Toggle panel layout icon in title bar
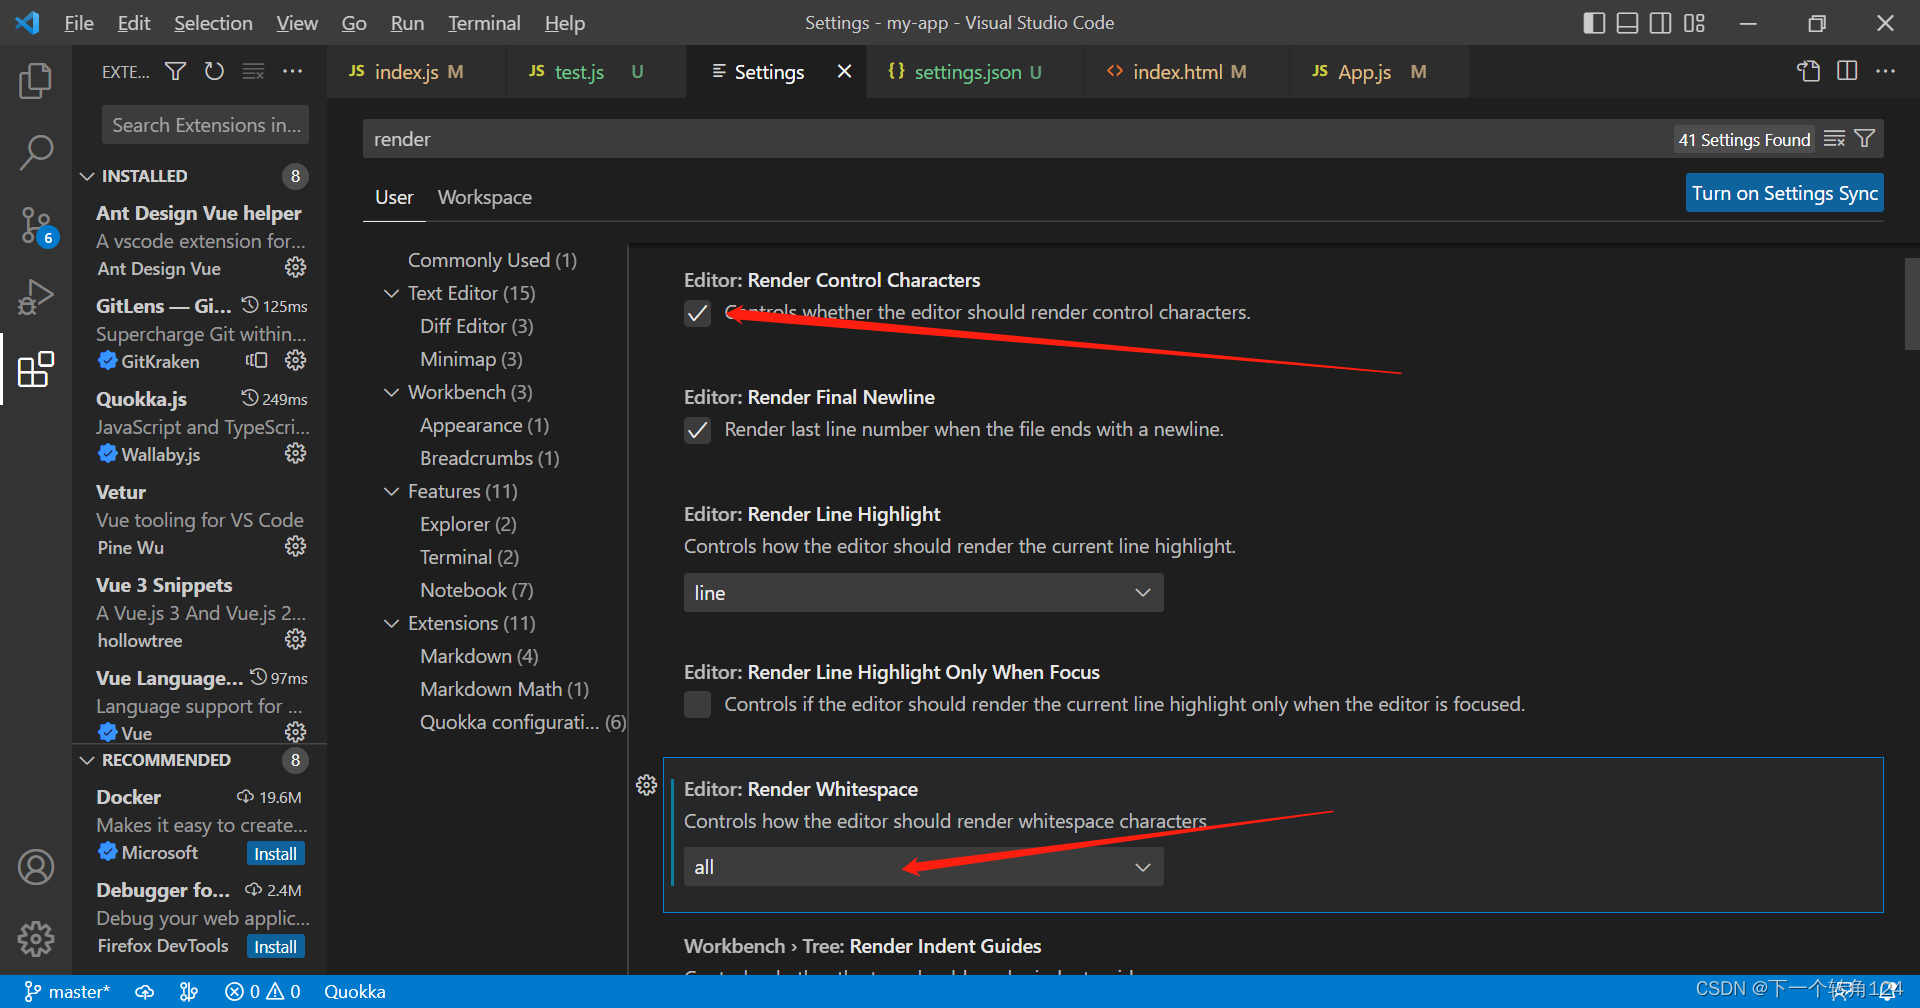This screenshot has width=1920, height=1008. 1628,23
